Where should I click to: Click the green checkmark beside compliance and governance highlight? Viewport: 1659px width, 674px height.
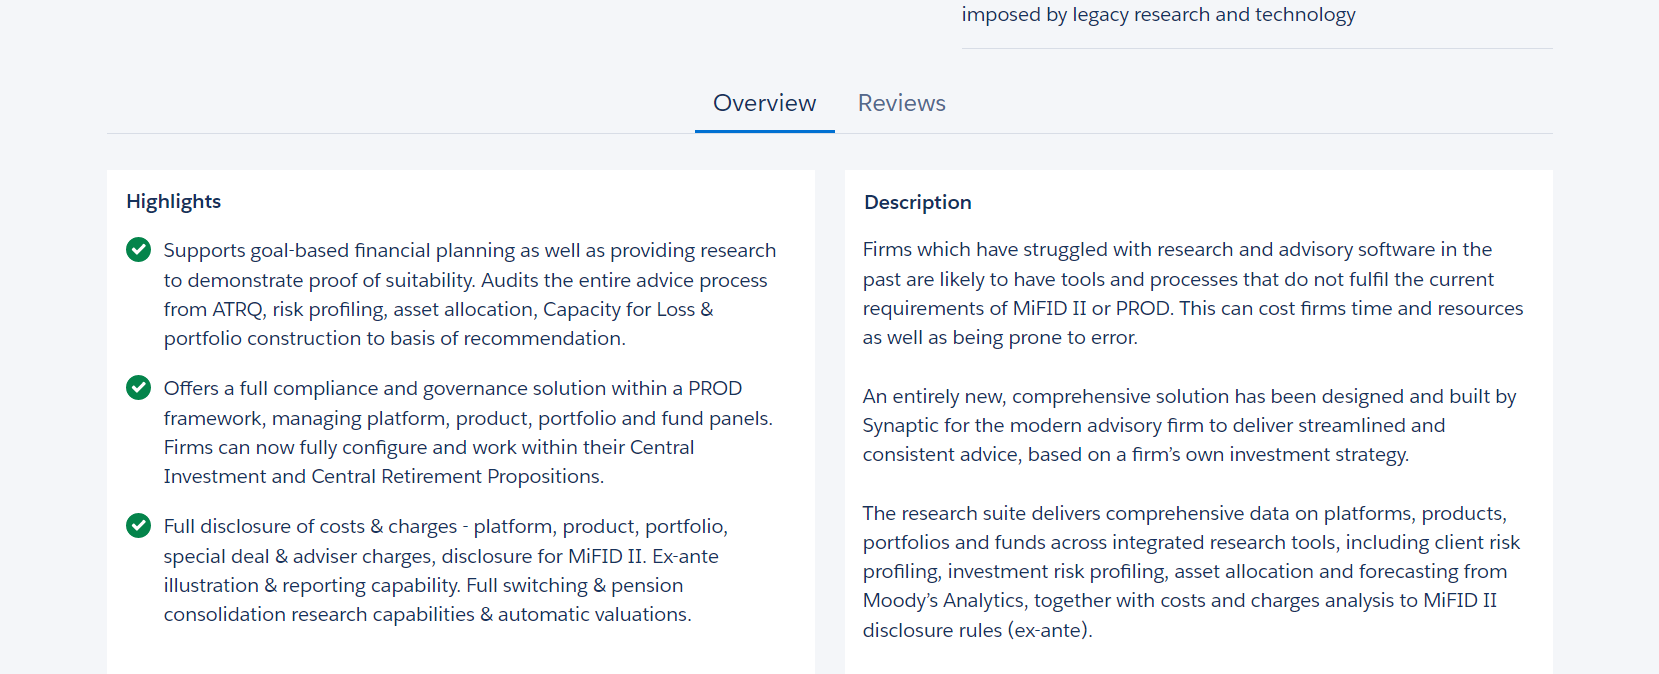click(x=138, y=388)
